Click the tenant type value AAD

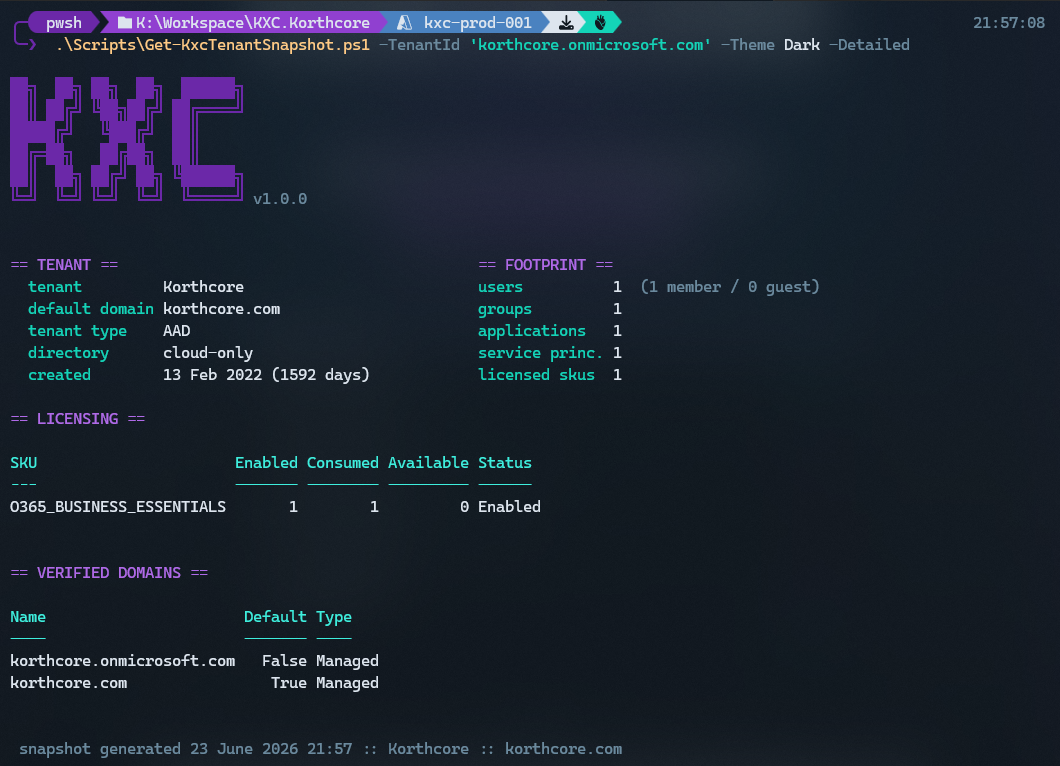[x=176, y=331]
